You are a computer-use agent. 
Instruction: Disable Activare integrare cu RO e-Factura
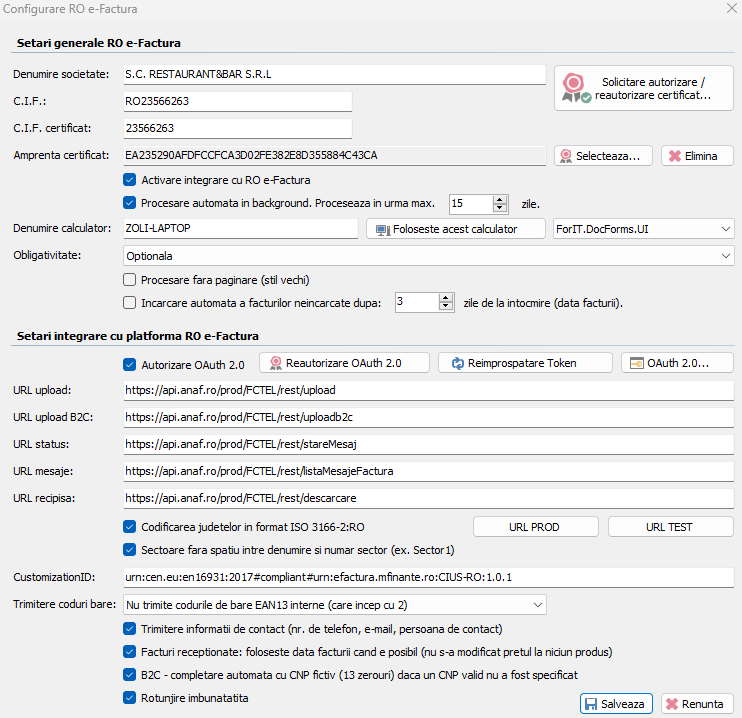pyautogui.click(x=129, y=180)
